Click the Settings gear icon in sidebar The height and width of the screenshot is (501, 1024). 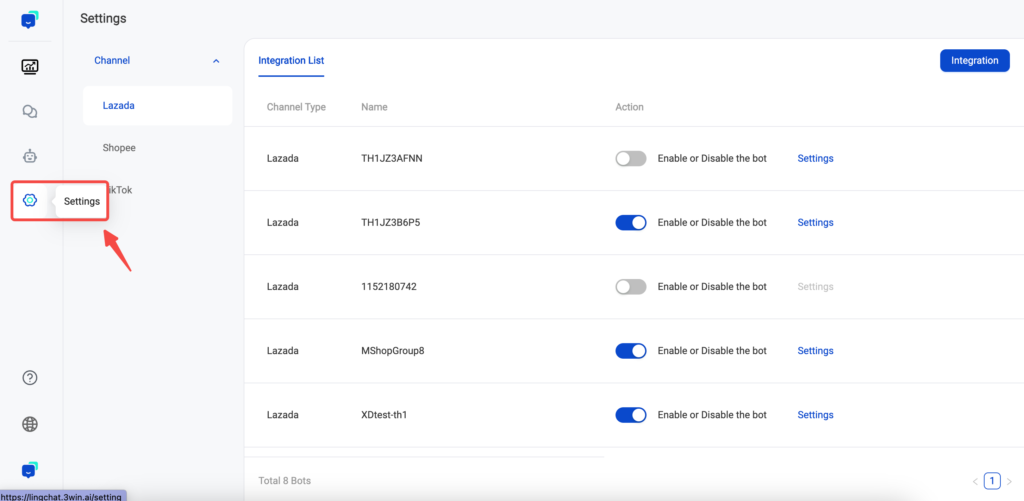[29, 200]
